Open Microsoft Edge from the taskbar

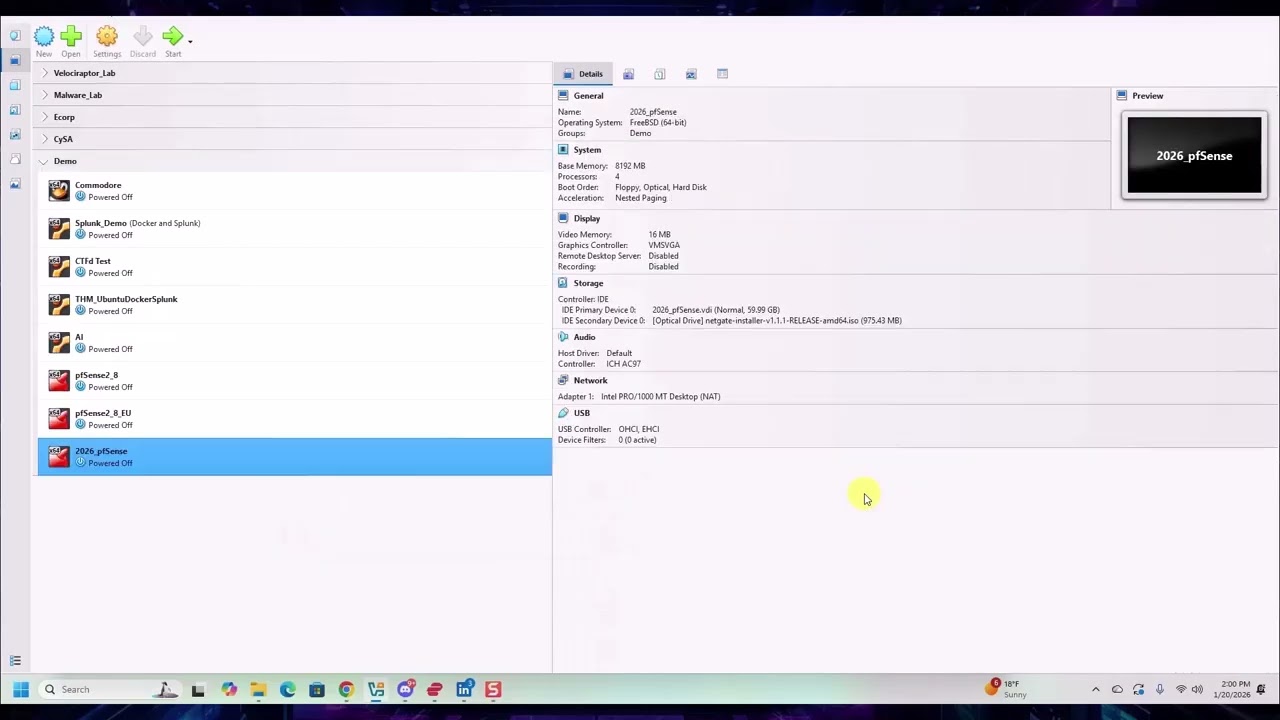(x=287, y=689)
